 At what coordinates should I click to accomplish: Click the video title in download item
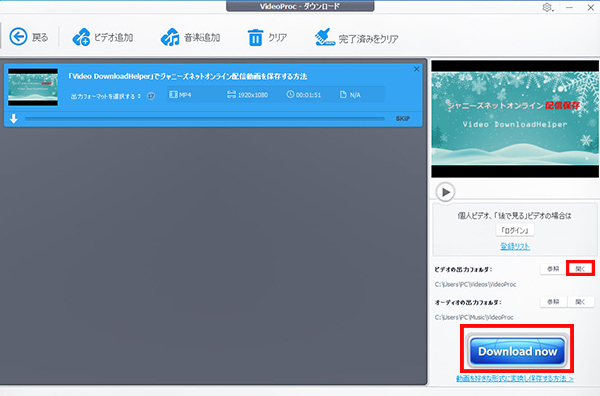[188, 76]
